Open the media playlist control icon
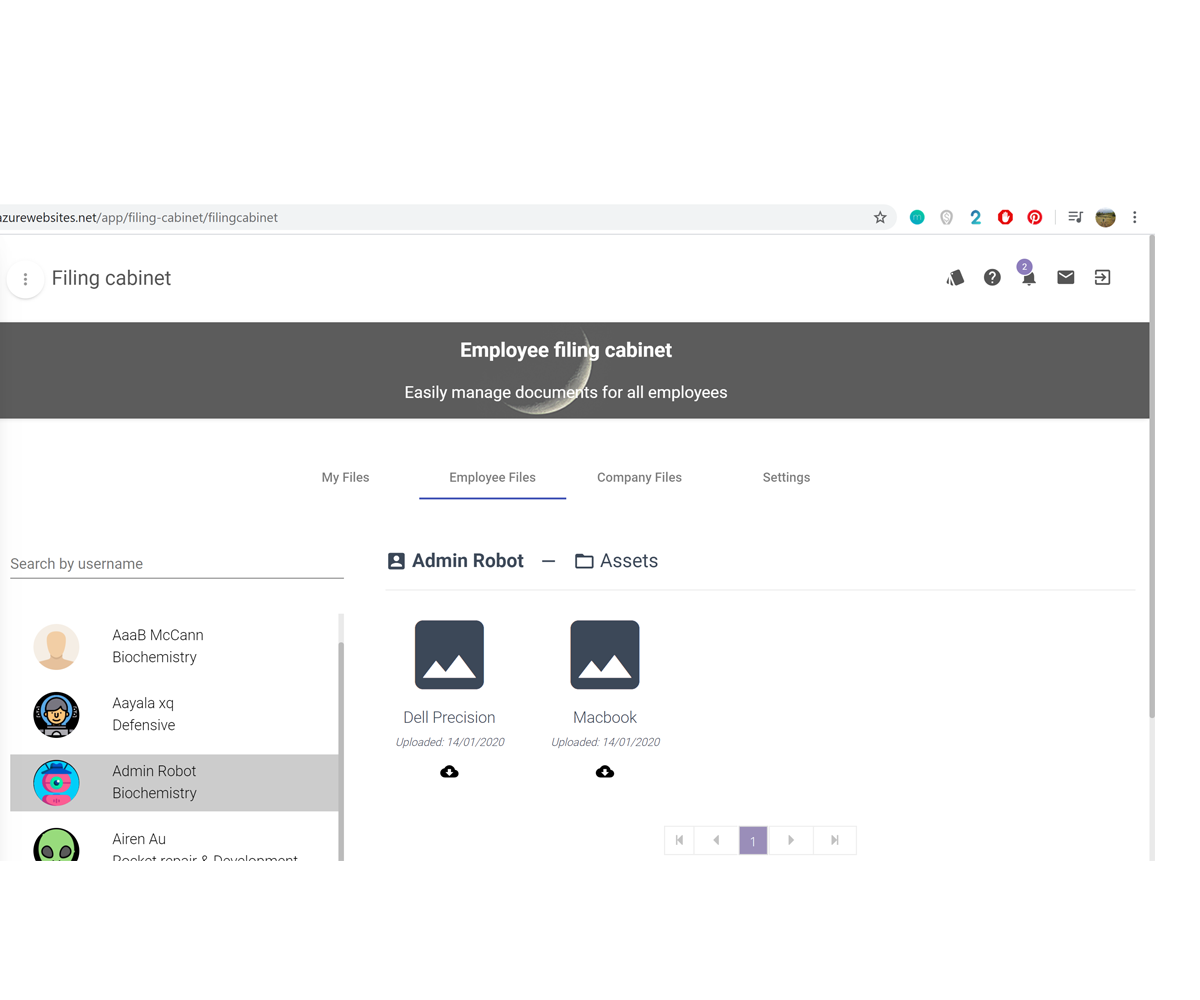Image resolution: width=1200 pixels, height=1000 pixels. (1076, 217)
